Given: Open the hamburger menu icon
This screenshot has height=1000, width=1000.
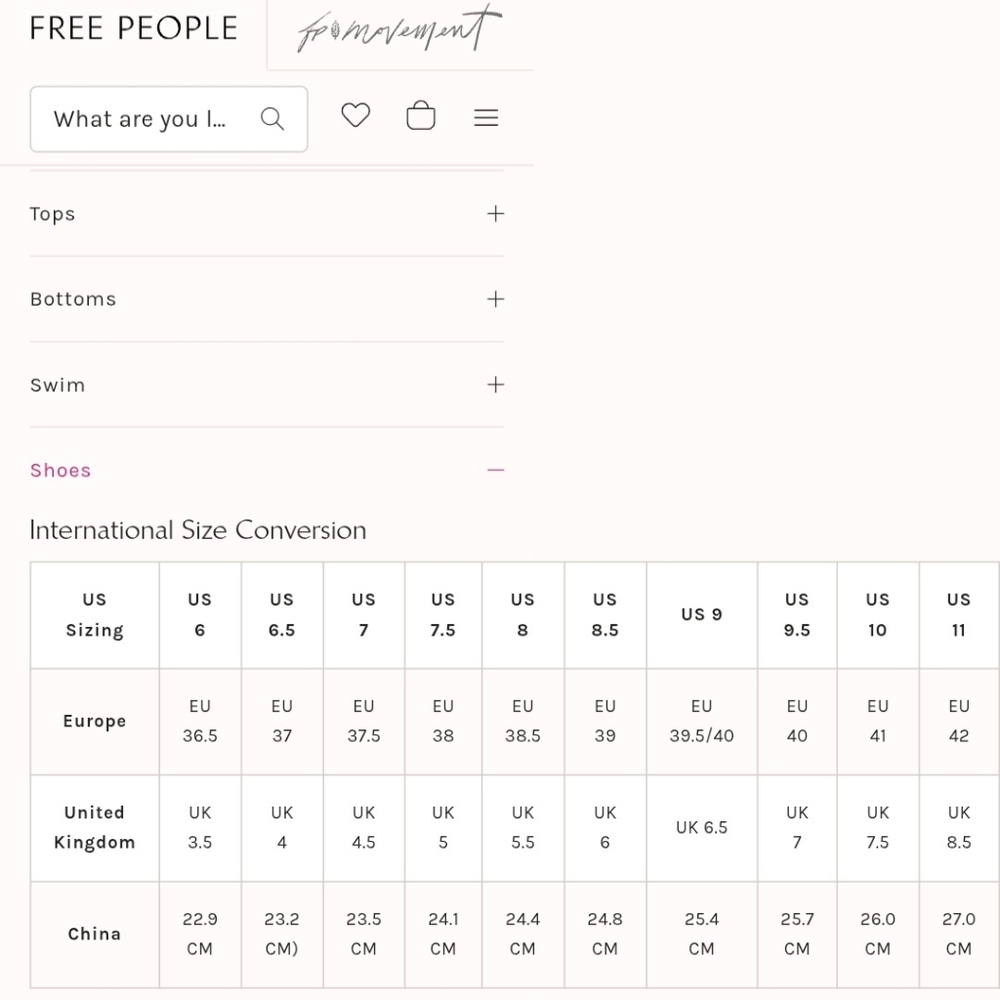Looking at the screenshot, I should 486,117.
